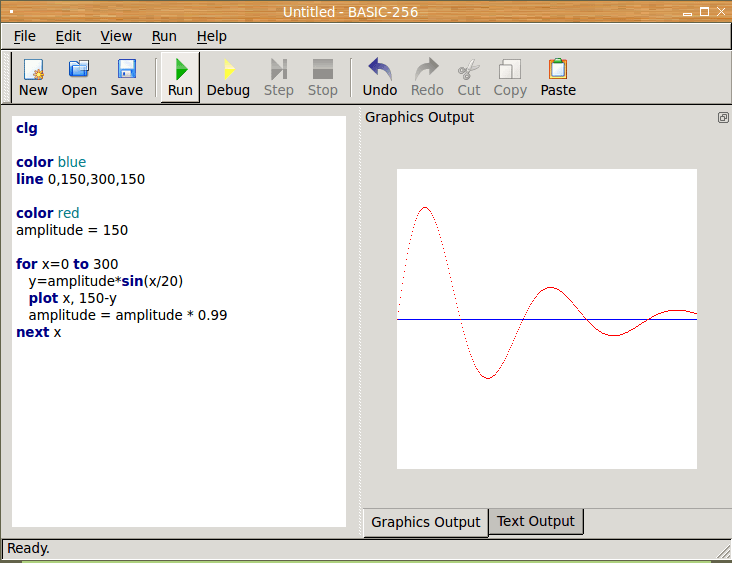The width and height of the screenshot is (732, 563).
Task: Start Debug mode from the toolbar
Action: click(228, 77)
